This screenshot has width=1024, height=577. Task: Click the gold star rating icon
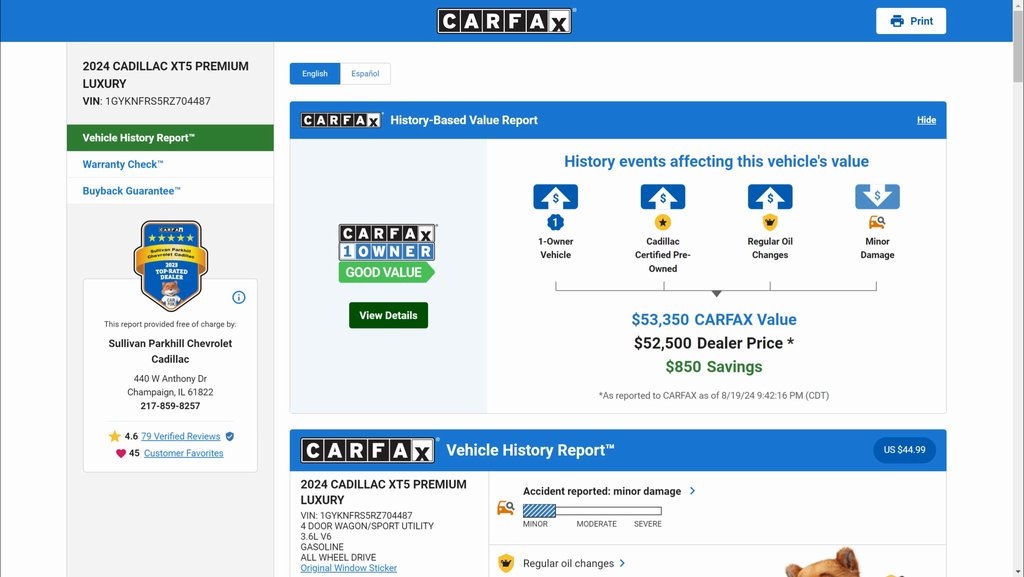tap(114, 436)
